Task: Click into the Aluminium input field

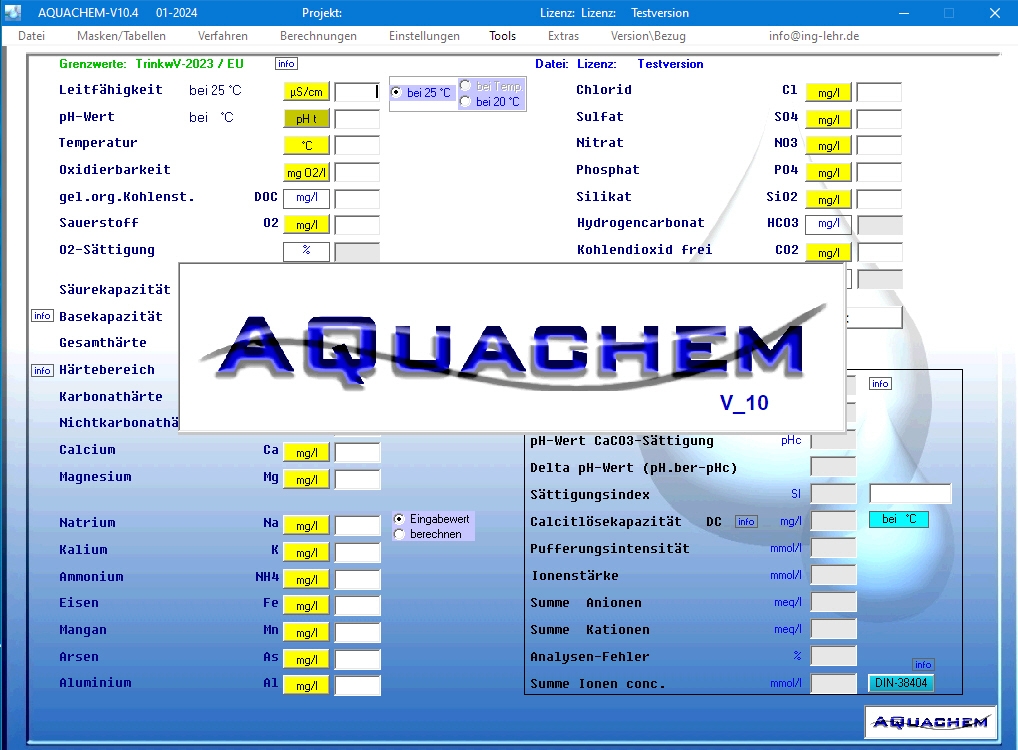Action: [357, 686]
